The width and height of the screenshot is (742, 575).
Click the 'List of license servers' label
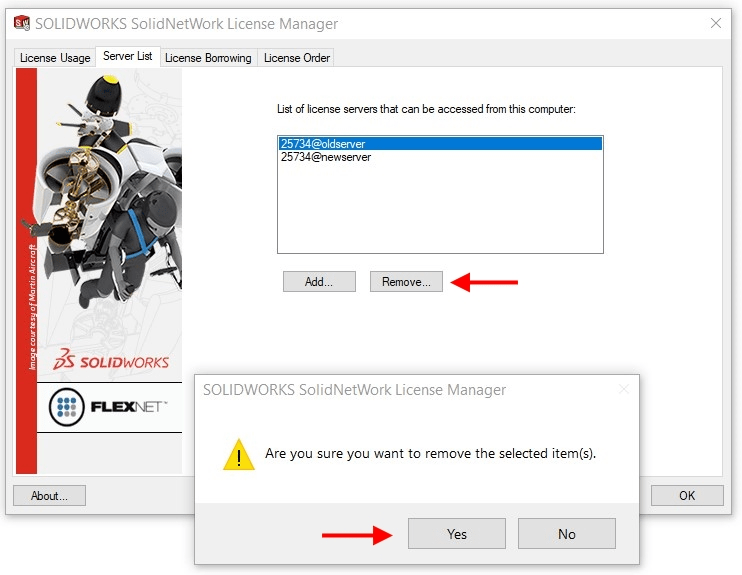(x=426, y=109)
